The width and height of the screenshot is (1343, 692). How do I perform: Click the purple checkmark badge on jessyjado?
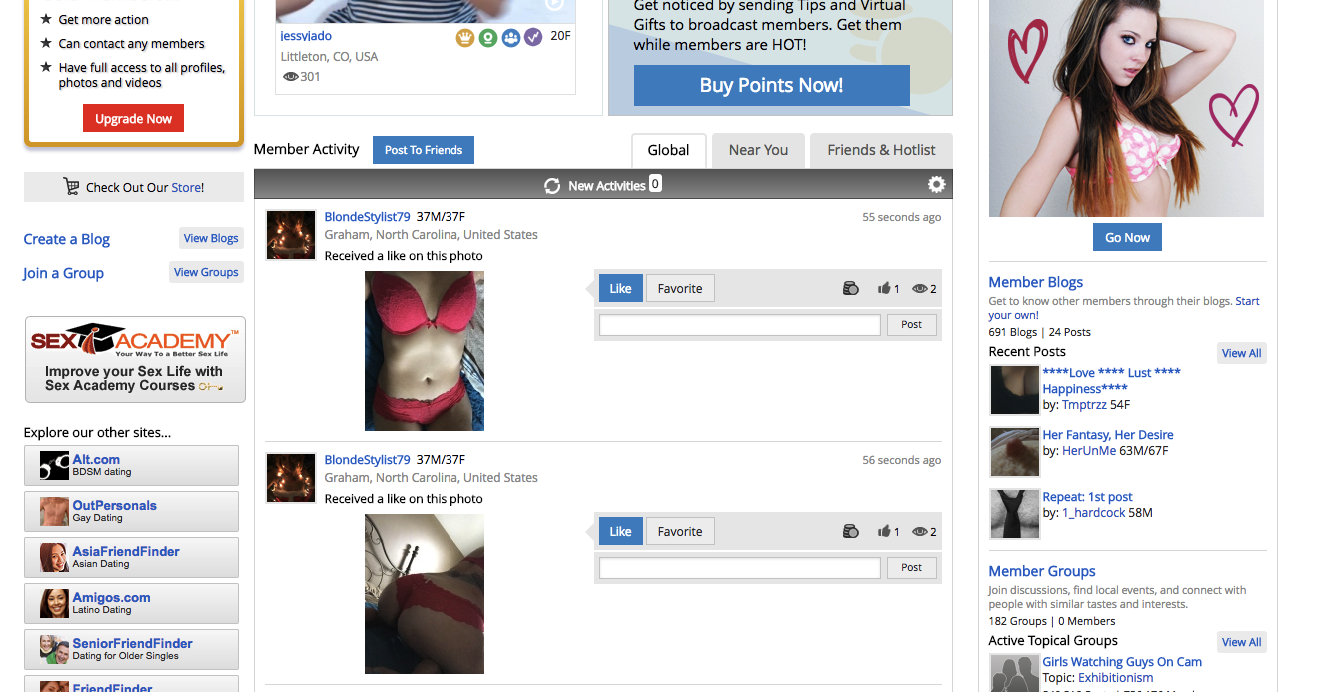pyautogui.click(x=533, y=38)
